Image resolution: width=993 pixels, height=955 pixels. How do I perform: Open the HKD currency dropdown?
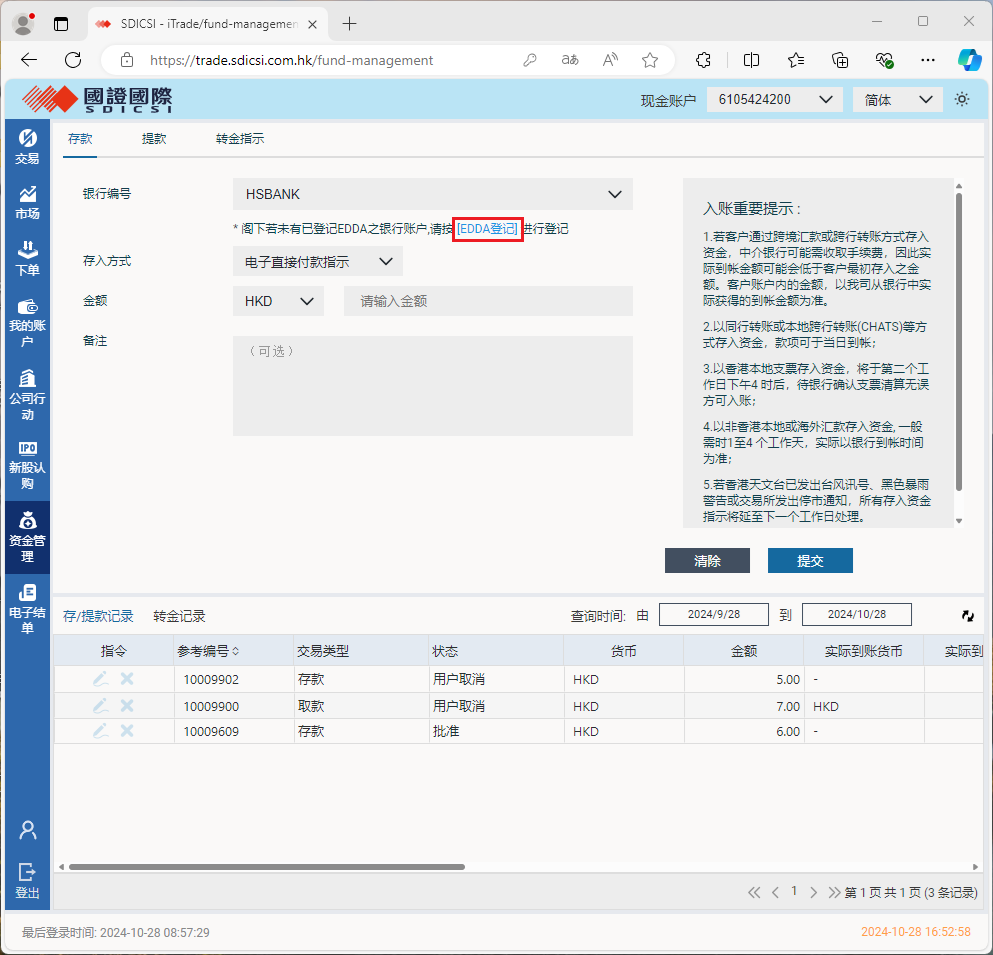point(278,300)
